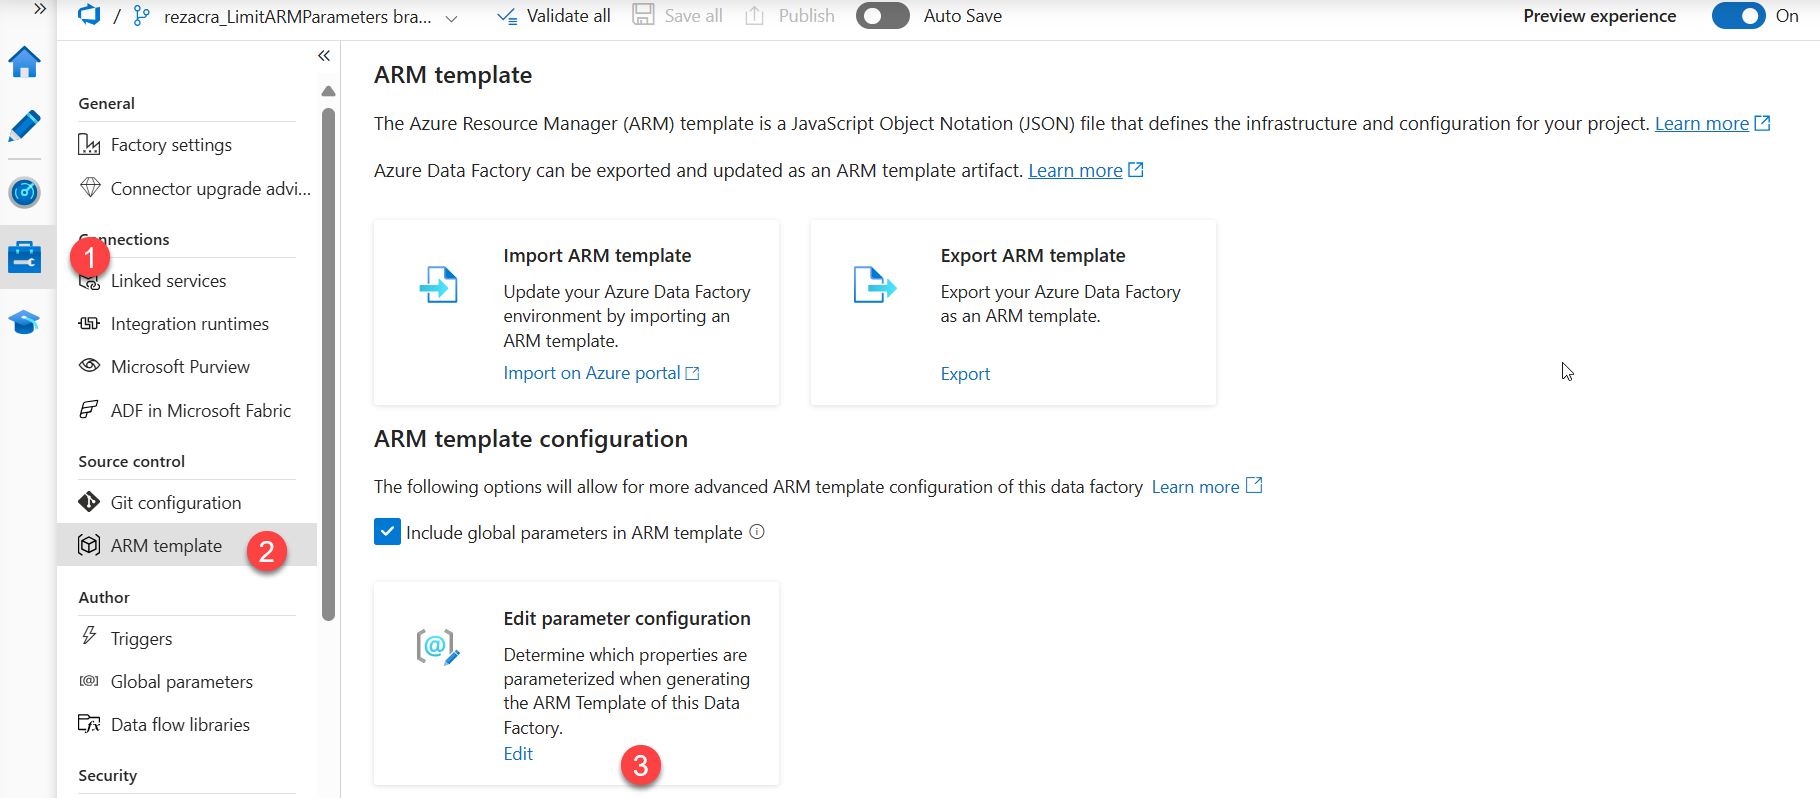1820x798 pixels.
Task: Open the branch selector dropdown
Action: coord(451,18)
